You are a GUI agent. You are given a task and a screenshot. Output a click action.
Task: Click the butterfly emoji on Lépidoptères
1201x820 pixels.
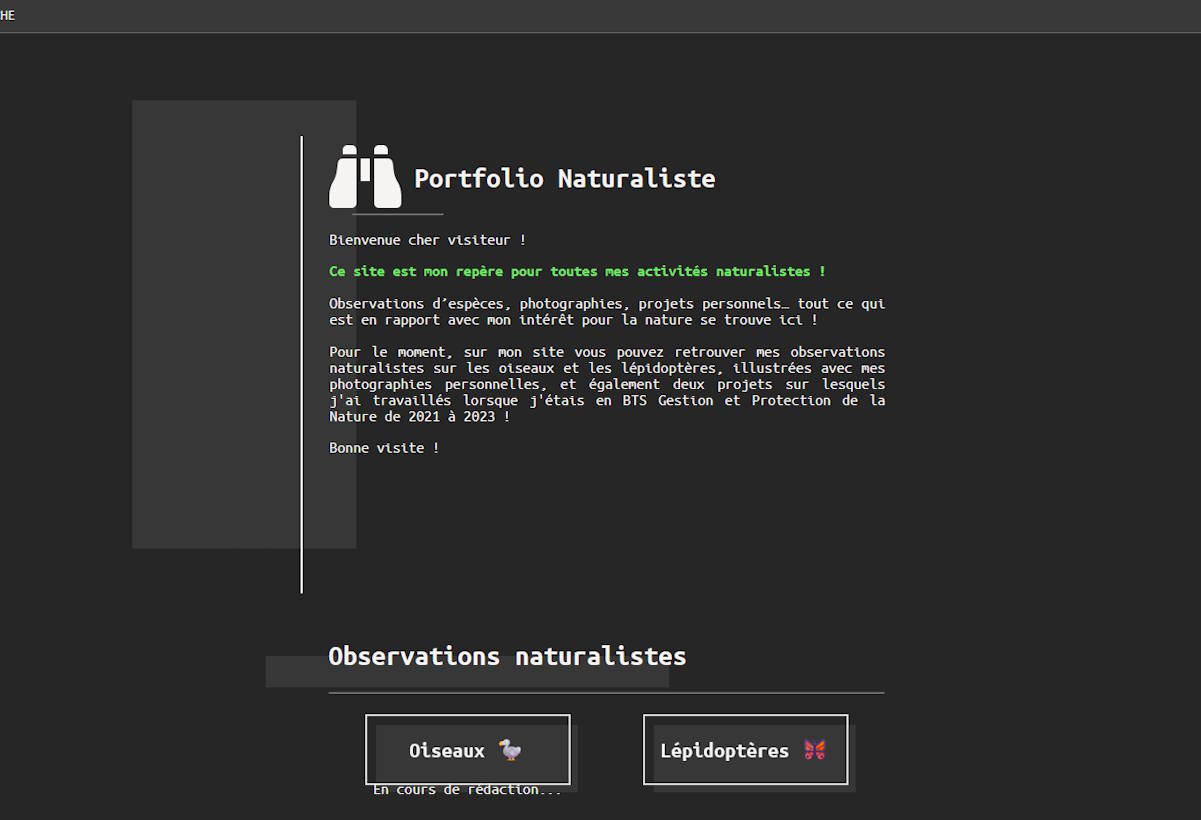816,749
